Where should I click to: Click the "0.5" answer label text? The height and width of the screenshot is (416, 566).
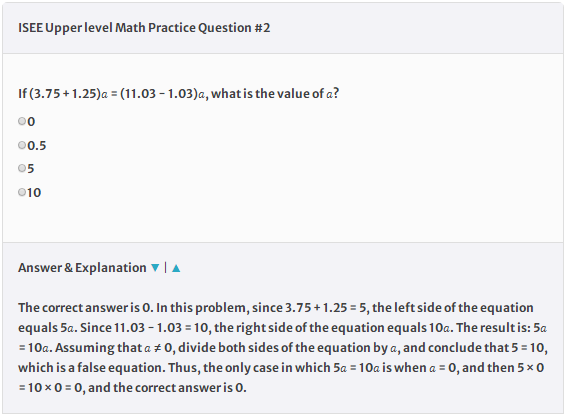(x=37, y=146)
